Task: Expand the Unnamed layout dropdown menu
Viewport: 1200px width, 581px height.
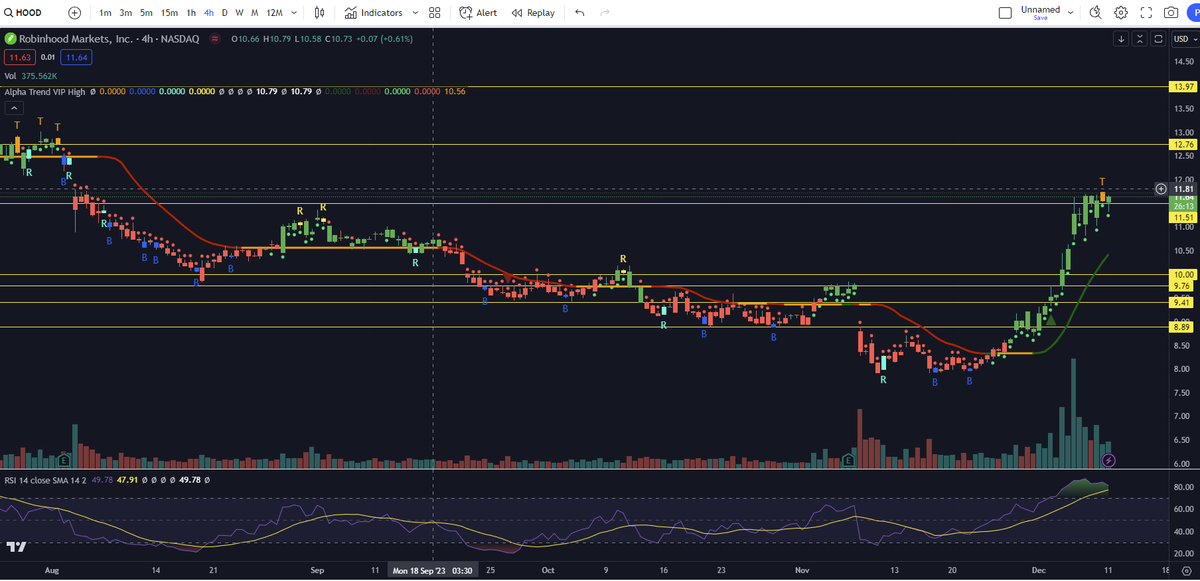Action: coord(1071,13)
